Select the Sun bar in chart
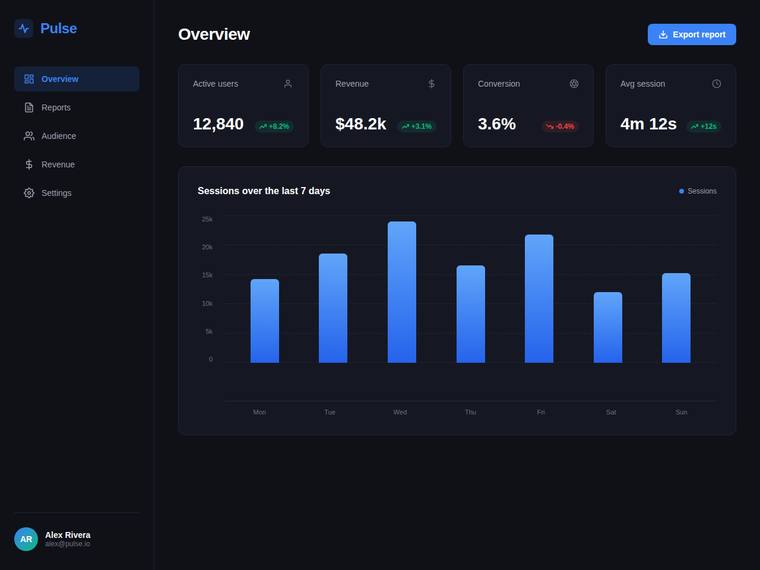The width and height of the screenshot is (760, 570). point(676,317)
